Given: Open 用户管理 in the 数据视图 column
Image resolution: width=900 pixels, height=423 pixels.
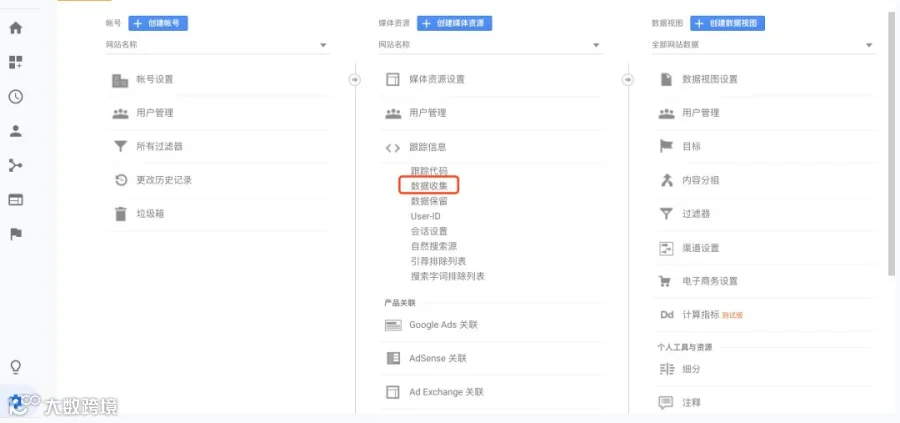Looking at the screenshot, I should [700, 113].
